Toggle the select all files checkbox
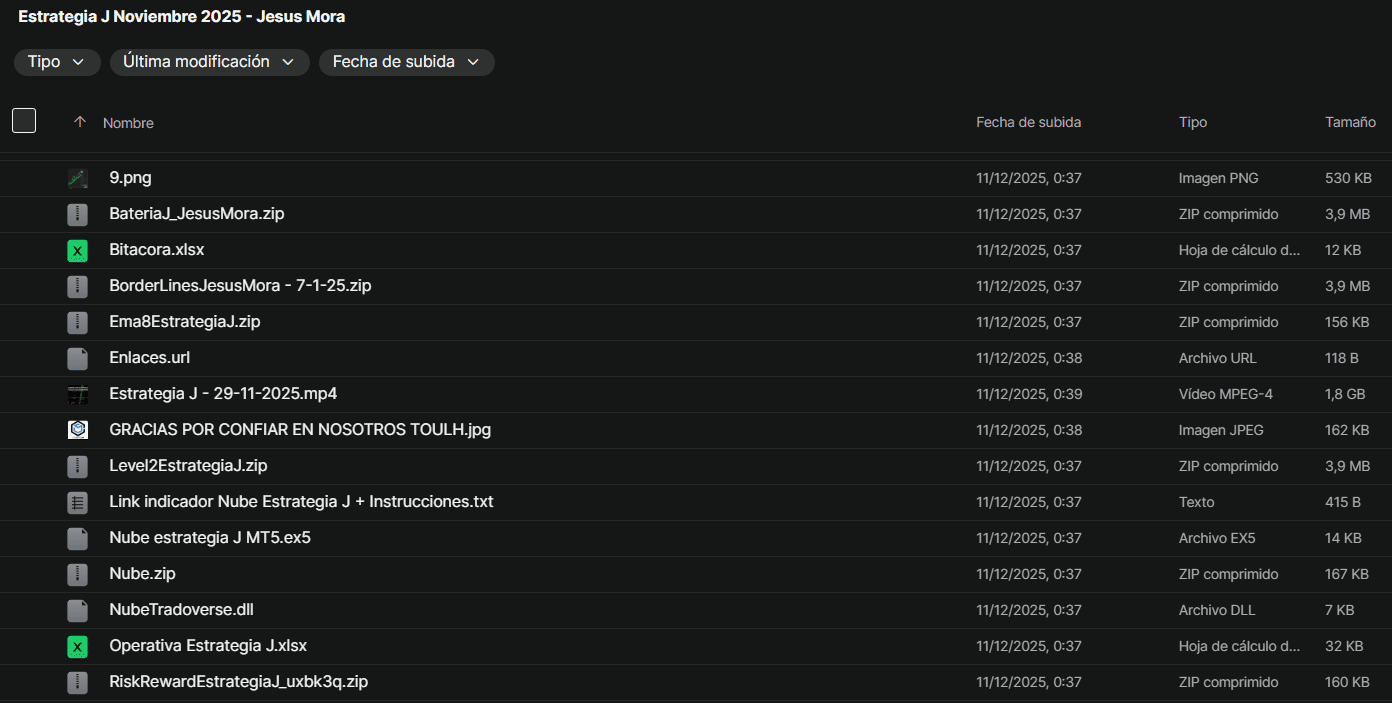The width and height of the screenshot is (1392, 703). (x=24, y=121)
